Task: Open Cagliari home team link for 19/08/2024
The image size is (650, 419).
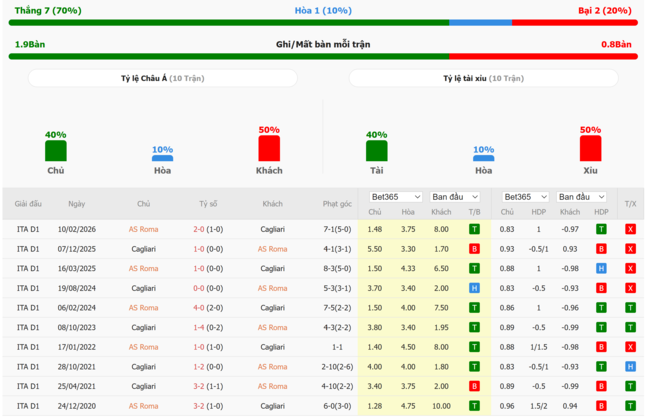Action: [x=143, y=288]
